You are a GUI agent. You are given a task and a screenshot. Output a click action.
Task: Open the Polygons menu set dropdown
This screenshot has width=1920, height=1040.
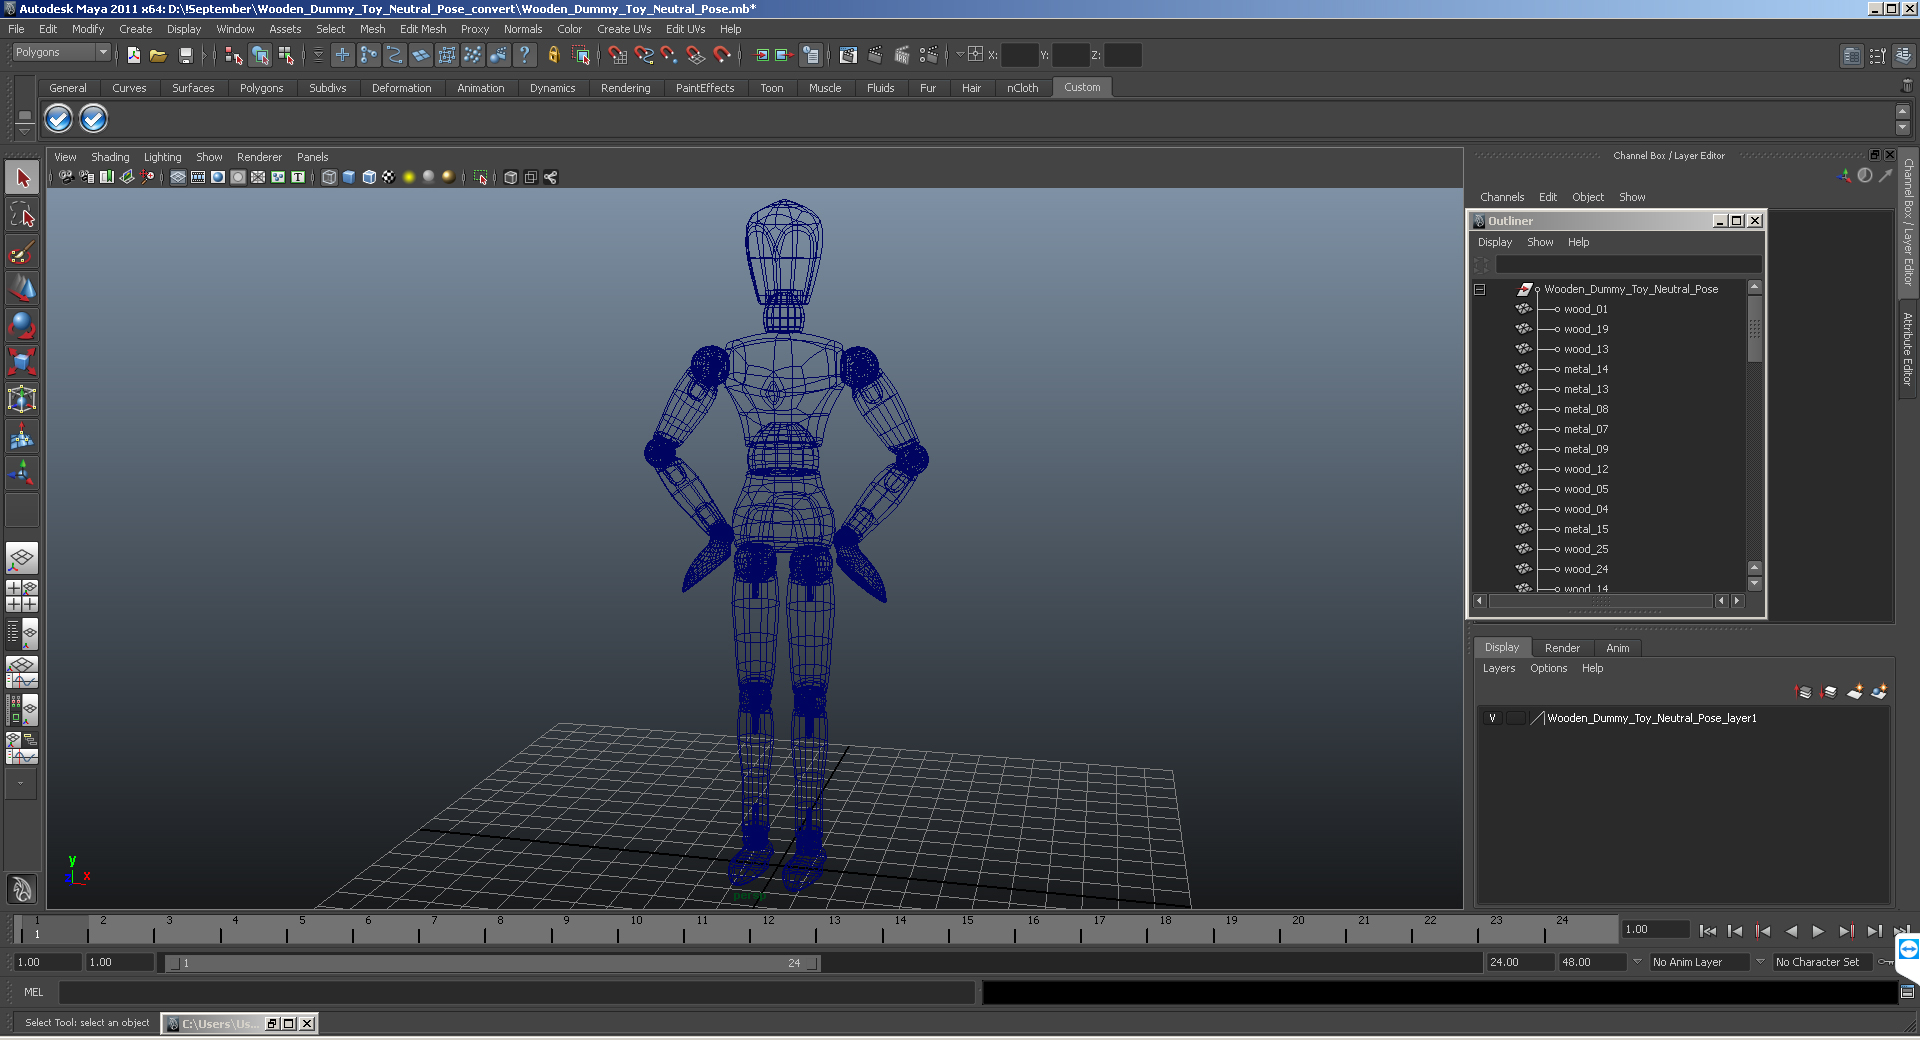[61, 52]
